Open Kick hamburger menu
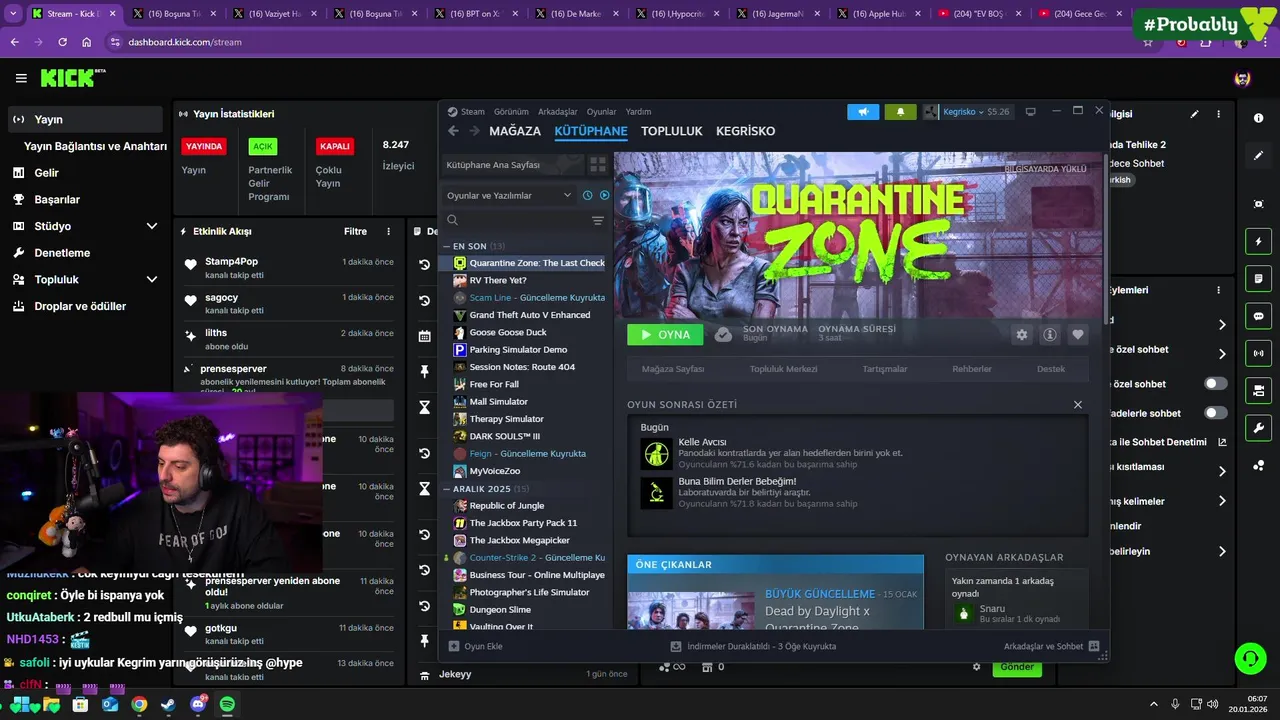Screen dimensions: 1280x720 pyautogui.click(x=21, y=78)
